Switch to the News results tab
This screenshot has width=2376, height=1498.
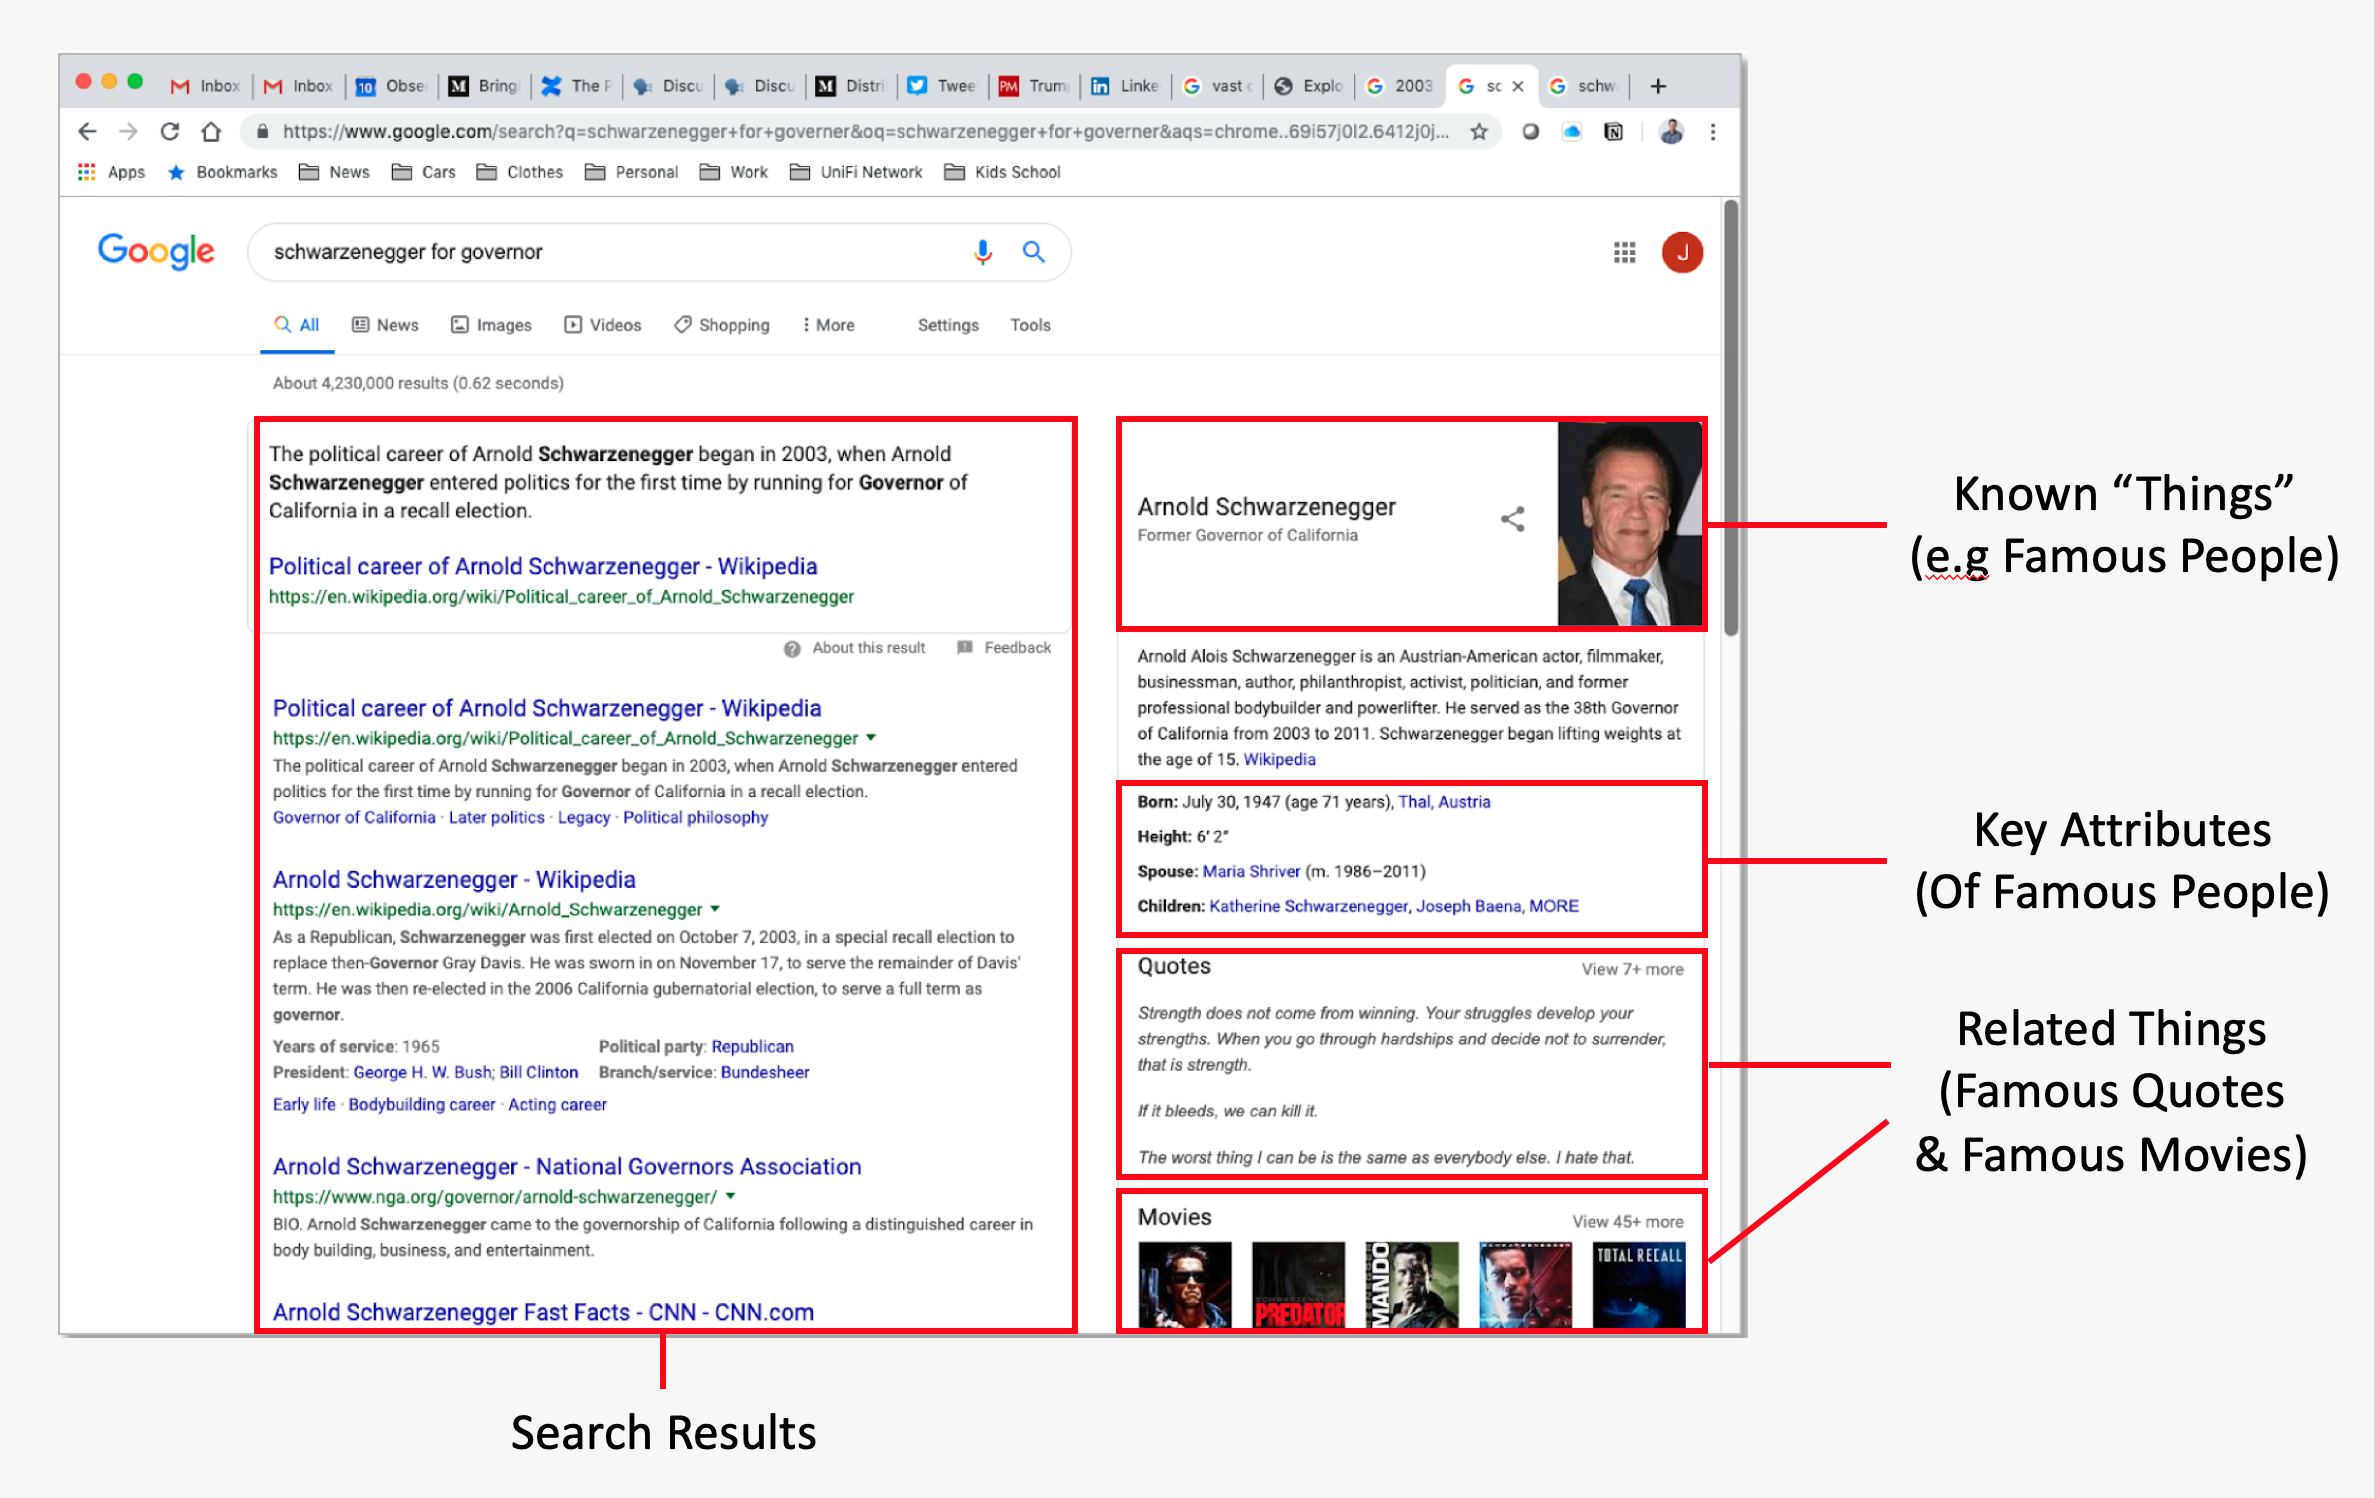pyautogui.click(x=385, y=325)
